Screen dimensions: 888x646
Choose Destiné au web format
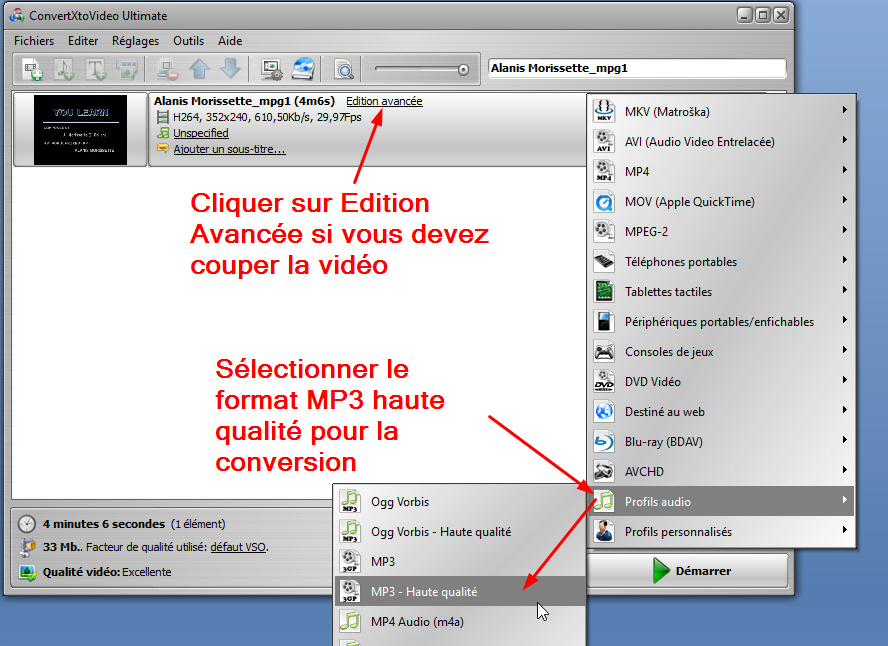(x=722, y=412)
